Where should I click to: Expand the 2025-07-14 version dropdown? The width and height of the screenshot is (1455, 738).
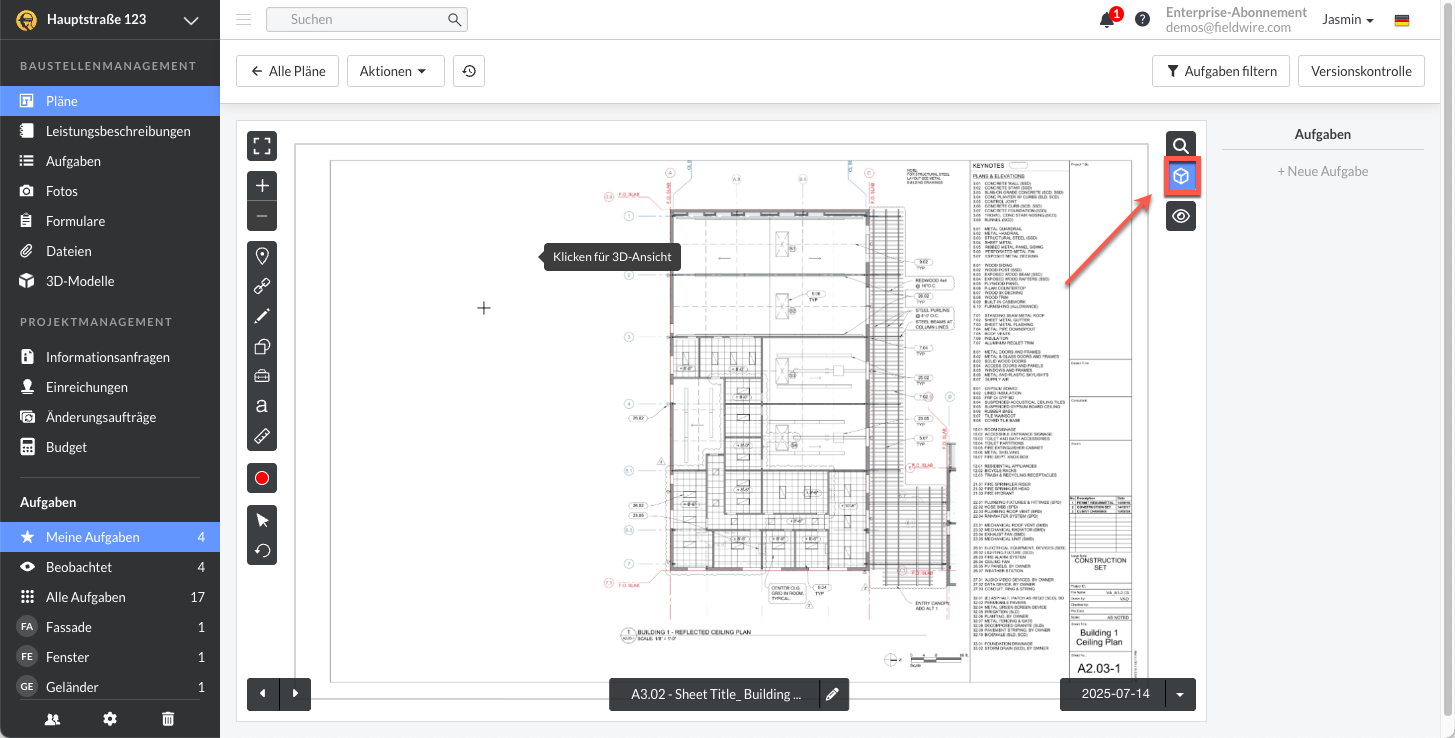tap(1181, 694)
